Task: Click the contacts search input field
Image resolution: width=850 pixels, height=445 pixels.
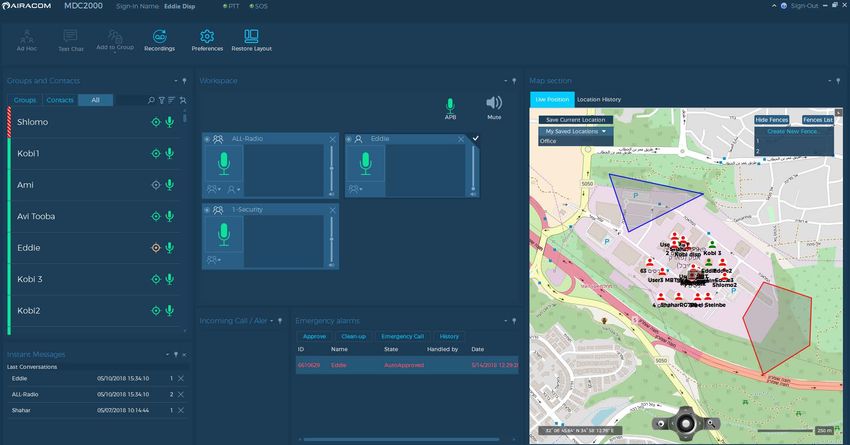Action: coord(130,100)
